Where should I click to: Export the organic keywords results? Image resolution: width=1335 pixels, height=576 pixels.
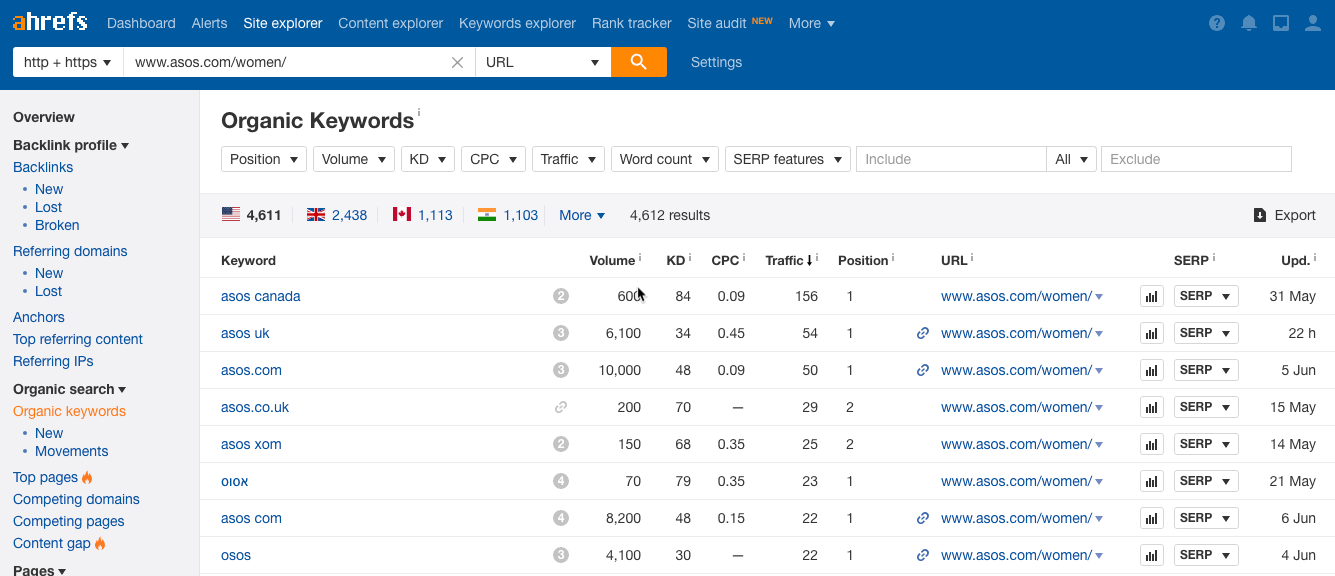point(1285,215)
